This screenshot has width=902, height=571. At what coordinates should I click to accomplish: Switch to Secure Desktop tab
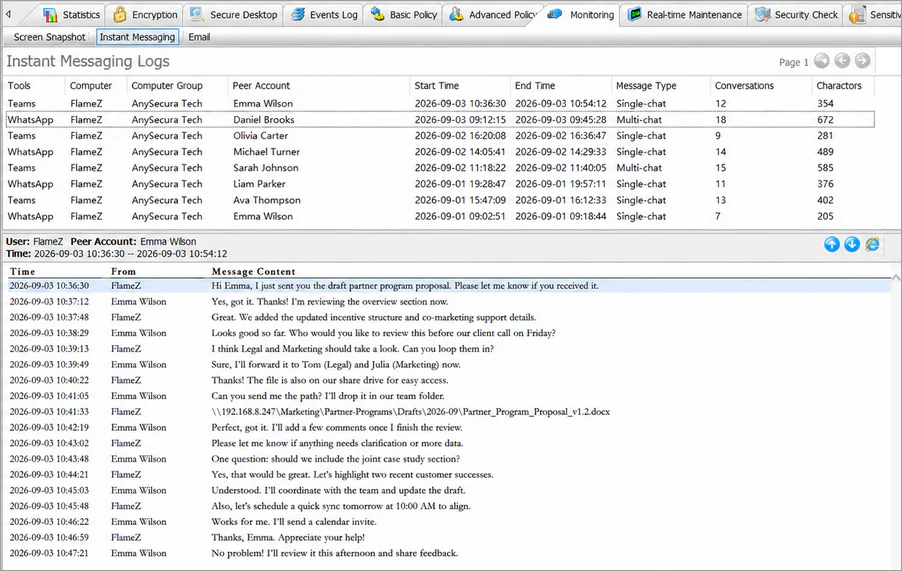234,15
